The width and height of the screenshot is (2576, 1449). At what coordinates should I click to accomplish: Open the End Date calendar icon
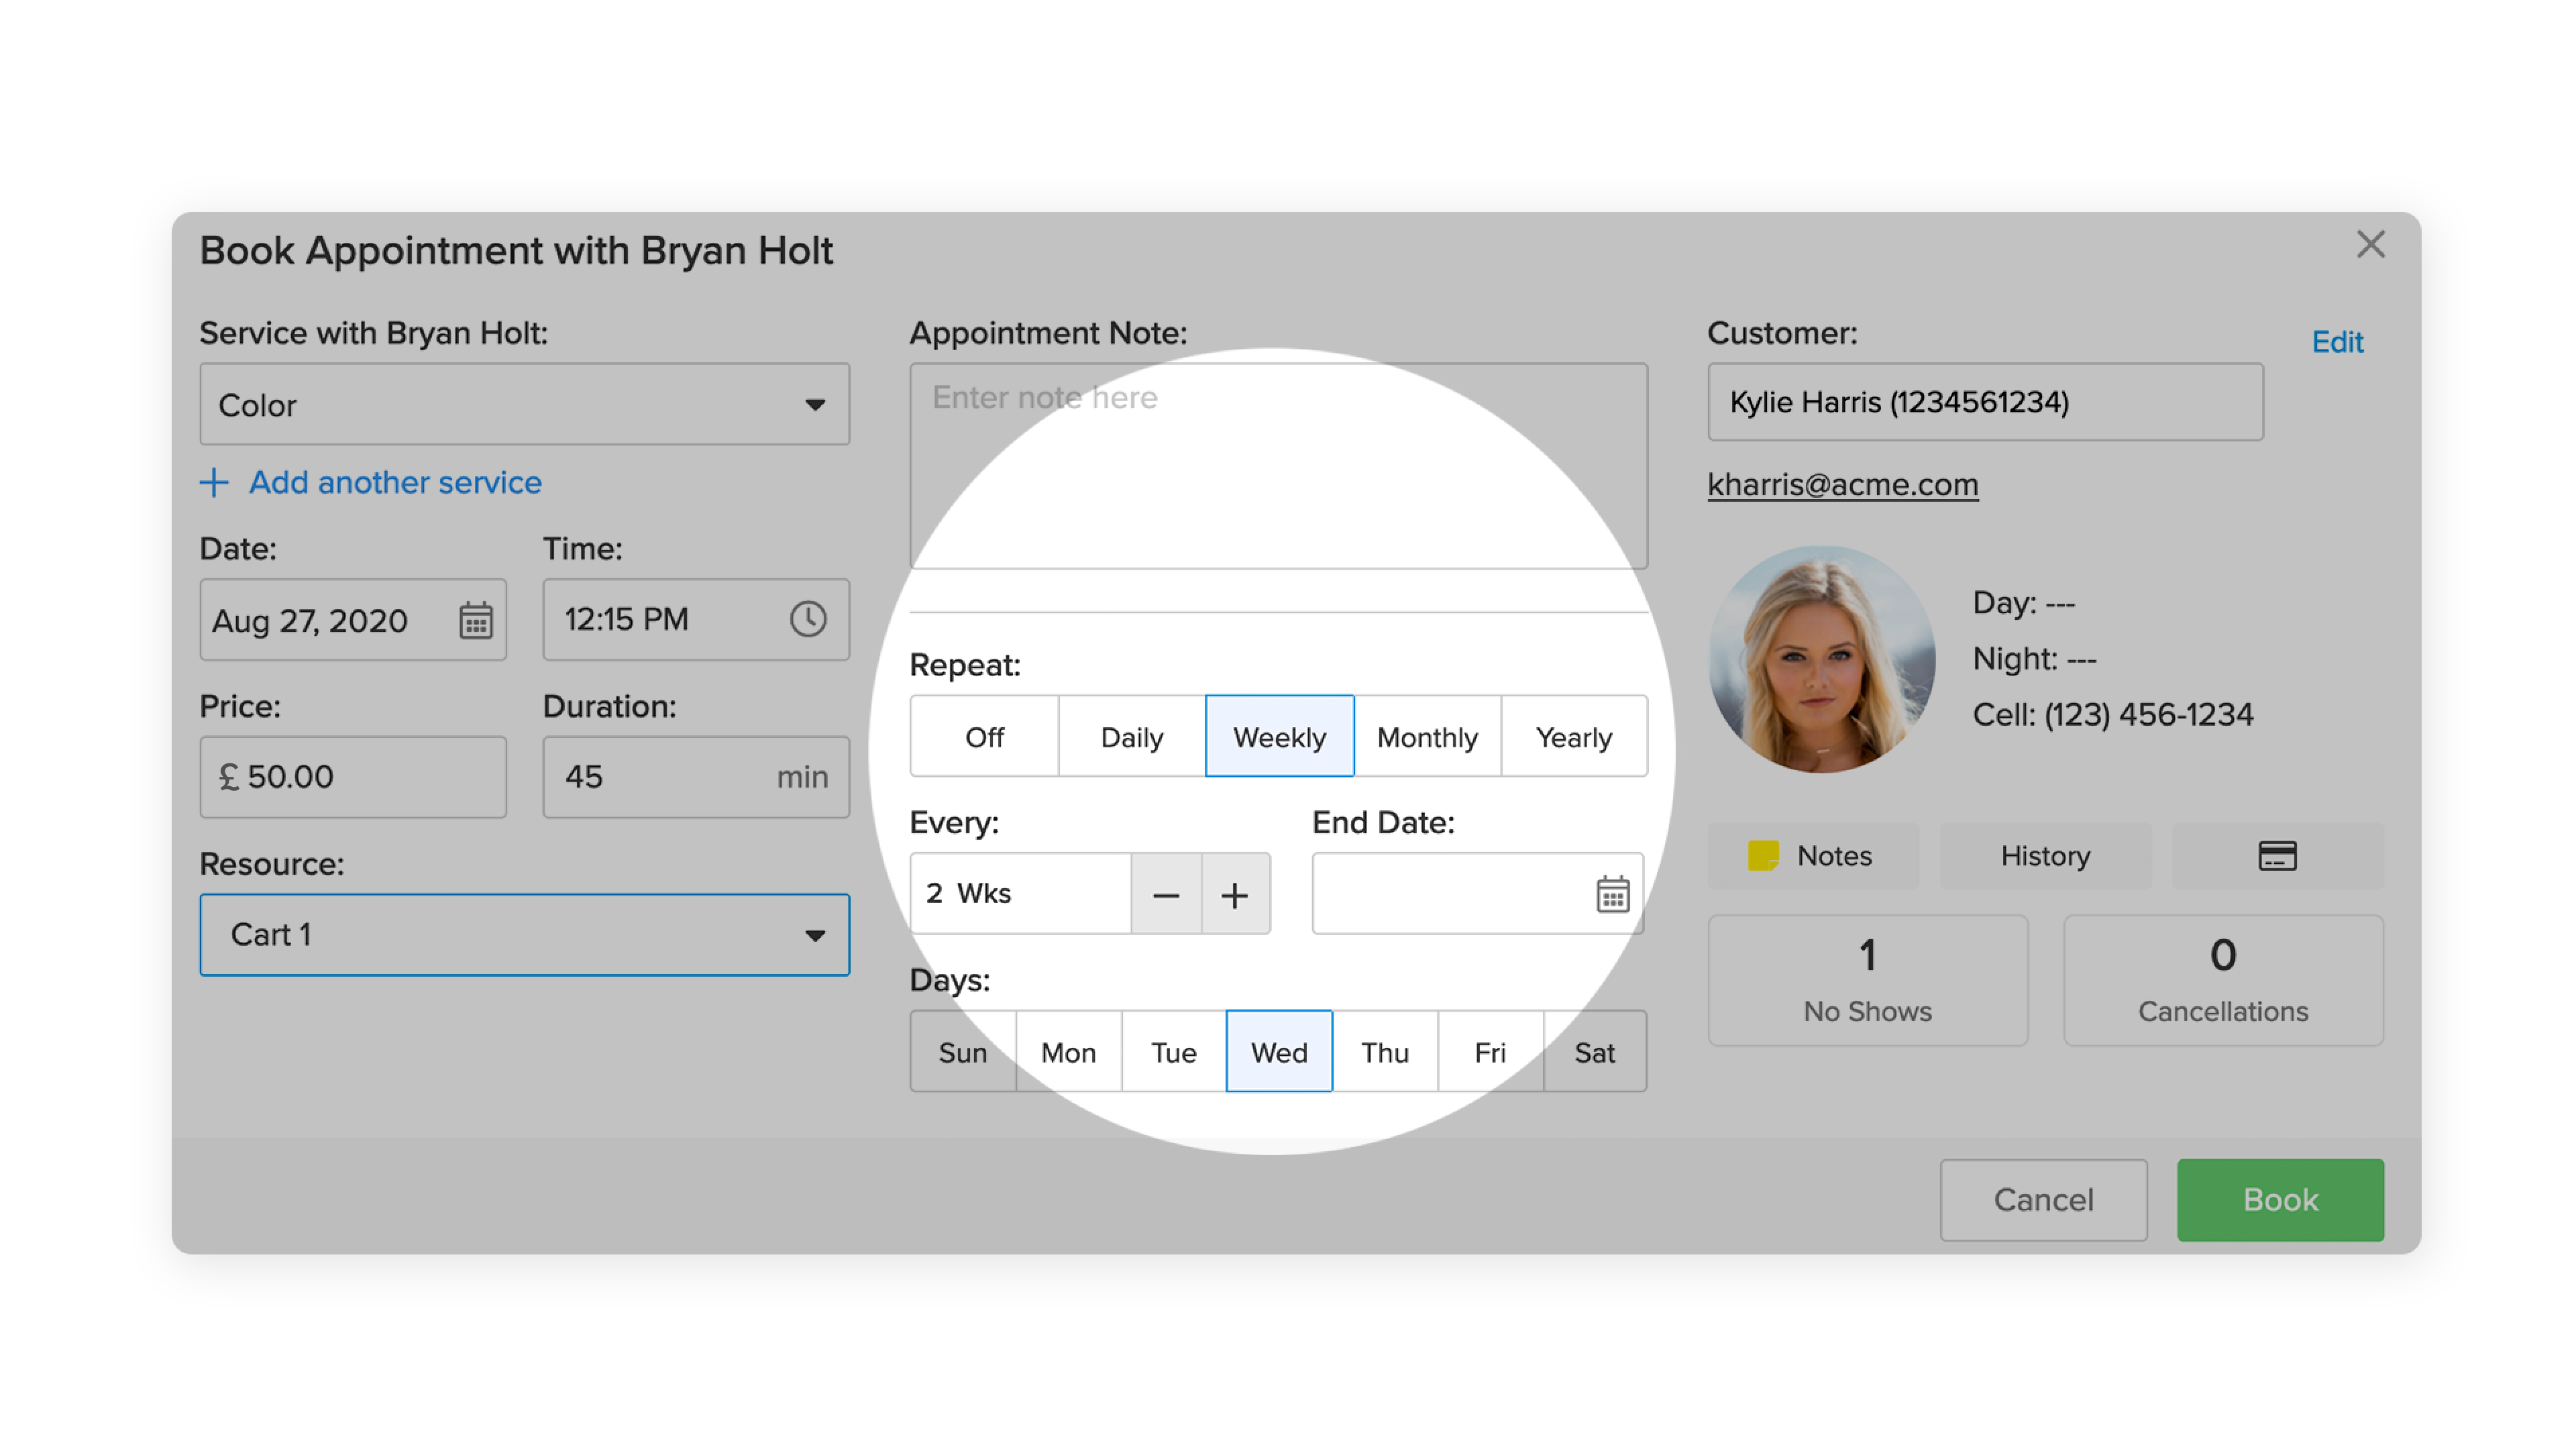(x=1612, y=894)
